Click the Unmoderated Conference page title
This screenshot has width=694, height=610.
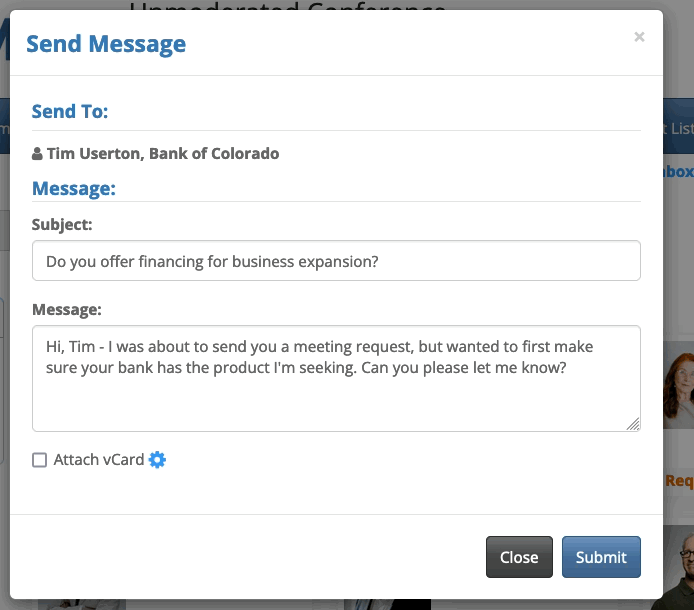(x=288, y=6)
